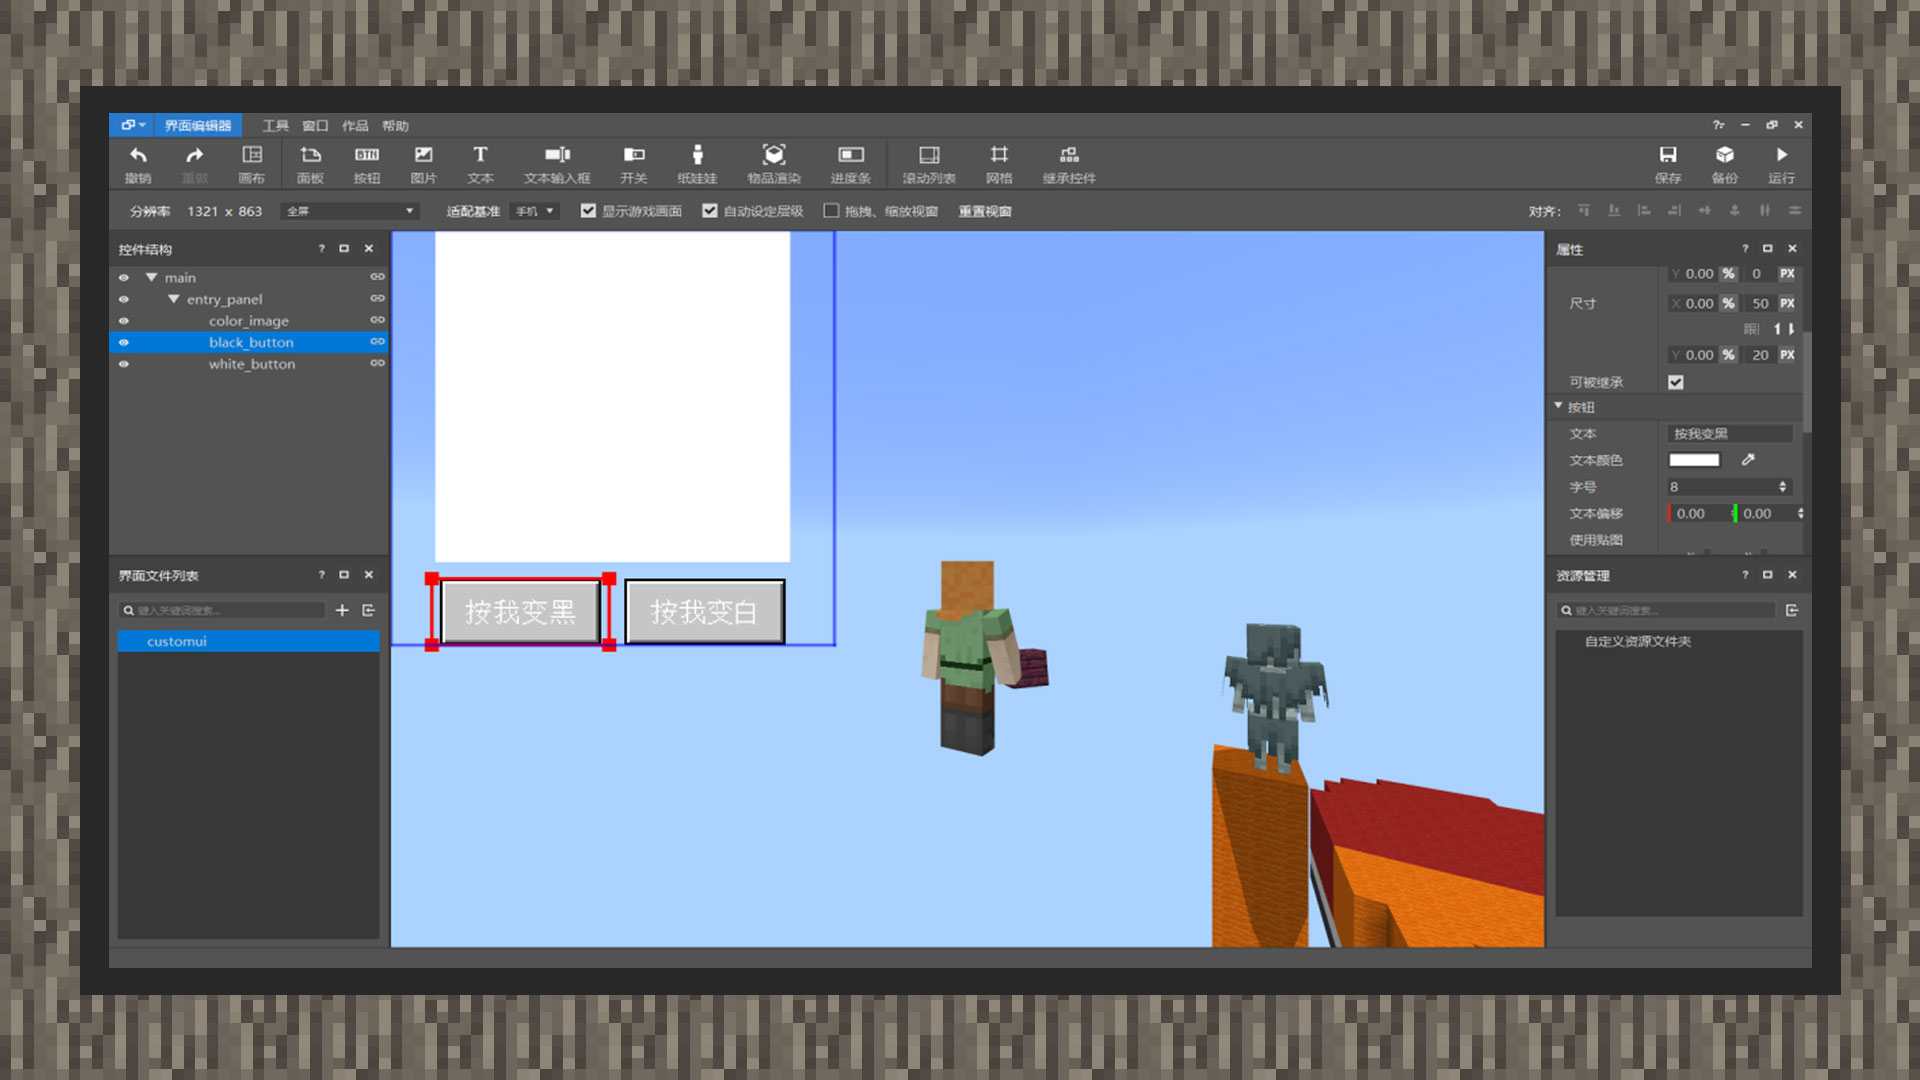Click the 重置视窗 button
The image size is (1920, 1080).
(x=985, y=211)
